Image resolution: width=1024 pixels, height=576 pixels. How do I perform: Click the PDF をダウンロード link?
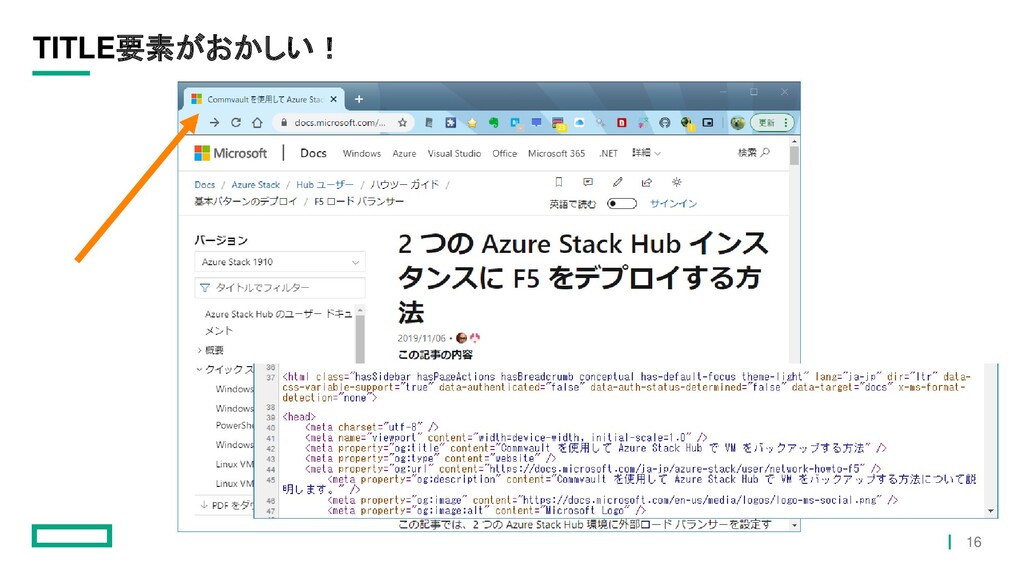pyautogui.click(x=227, y=505)
